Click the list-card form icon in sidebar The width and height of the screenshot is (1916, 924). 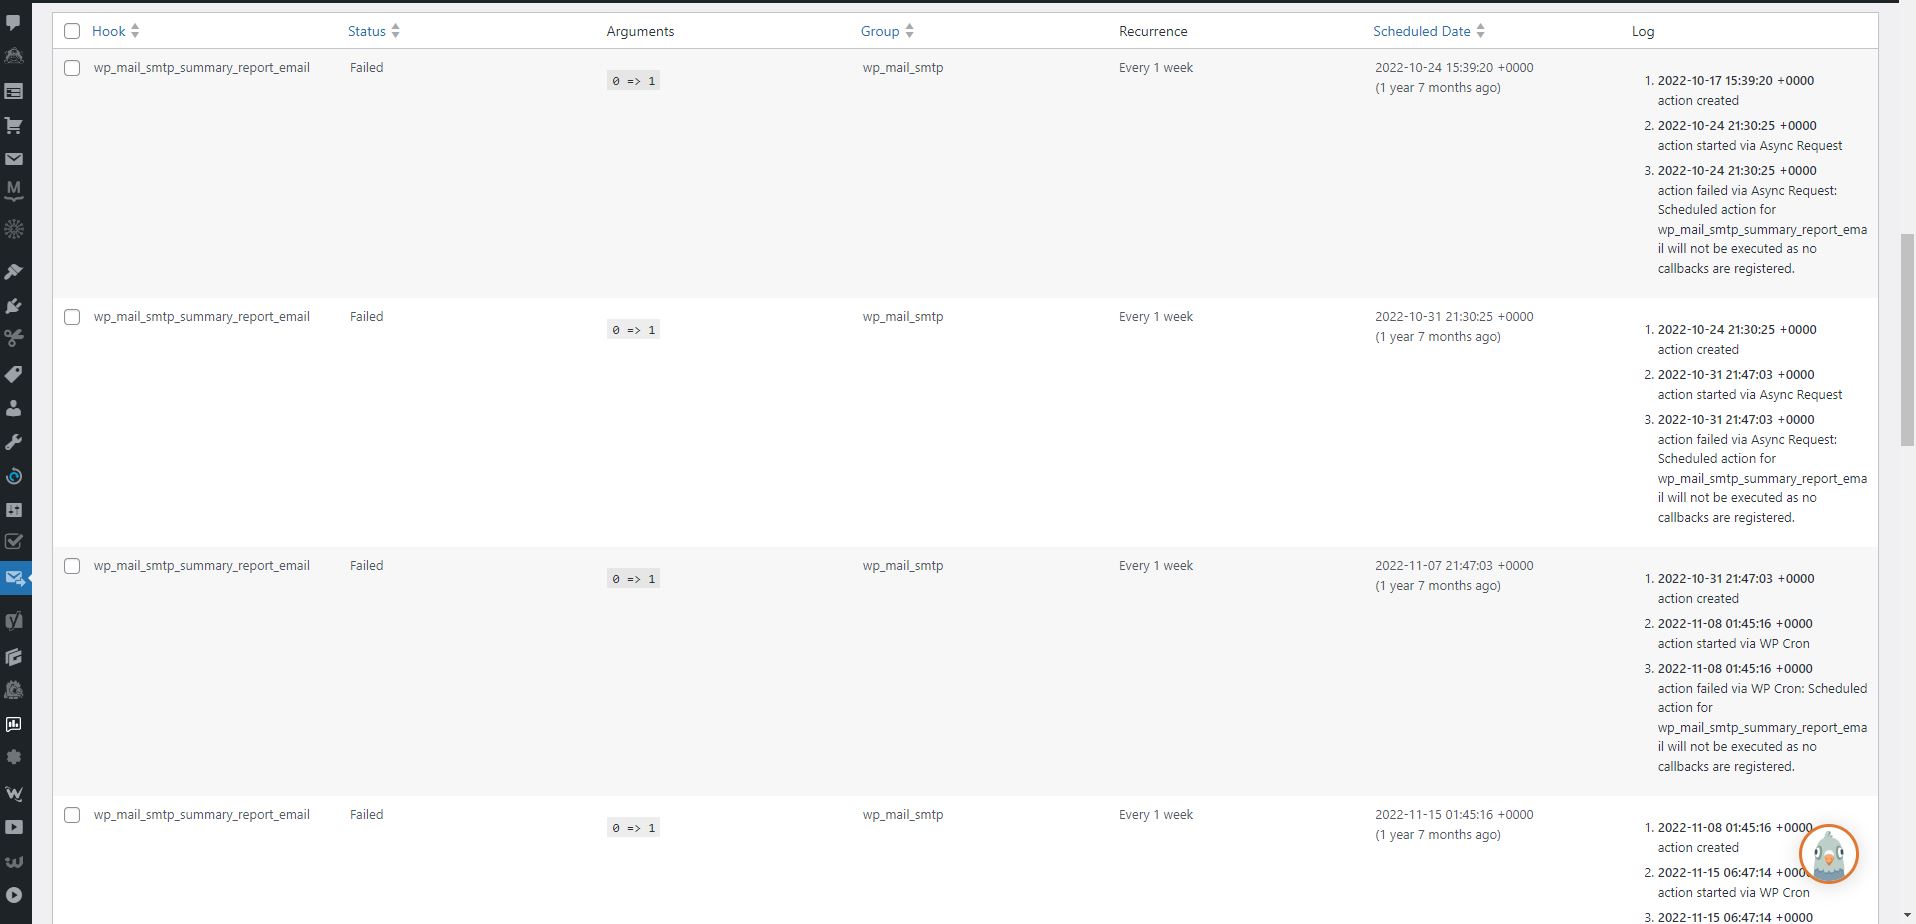(x=14, y=91)
